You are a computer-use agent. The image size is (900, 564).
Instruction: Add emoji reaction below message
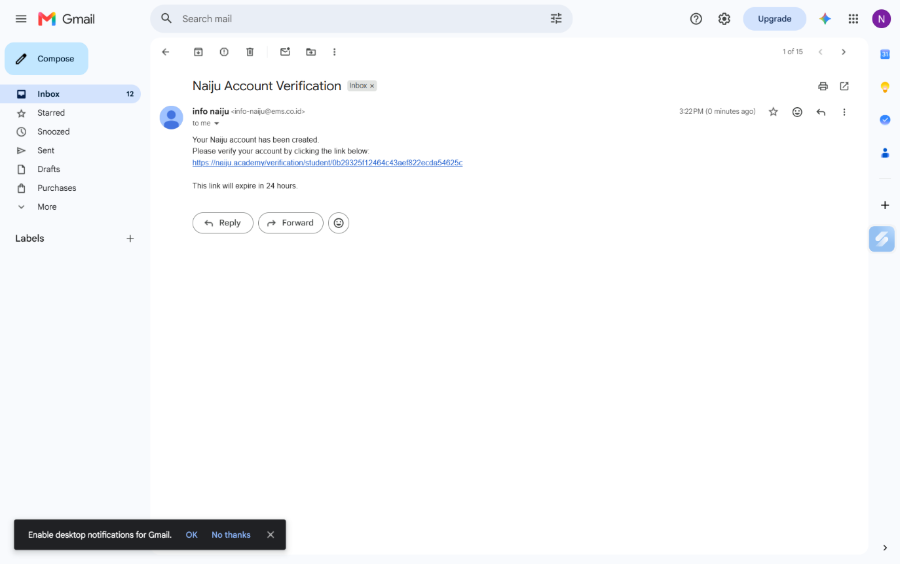point(339,223)
